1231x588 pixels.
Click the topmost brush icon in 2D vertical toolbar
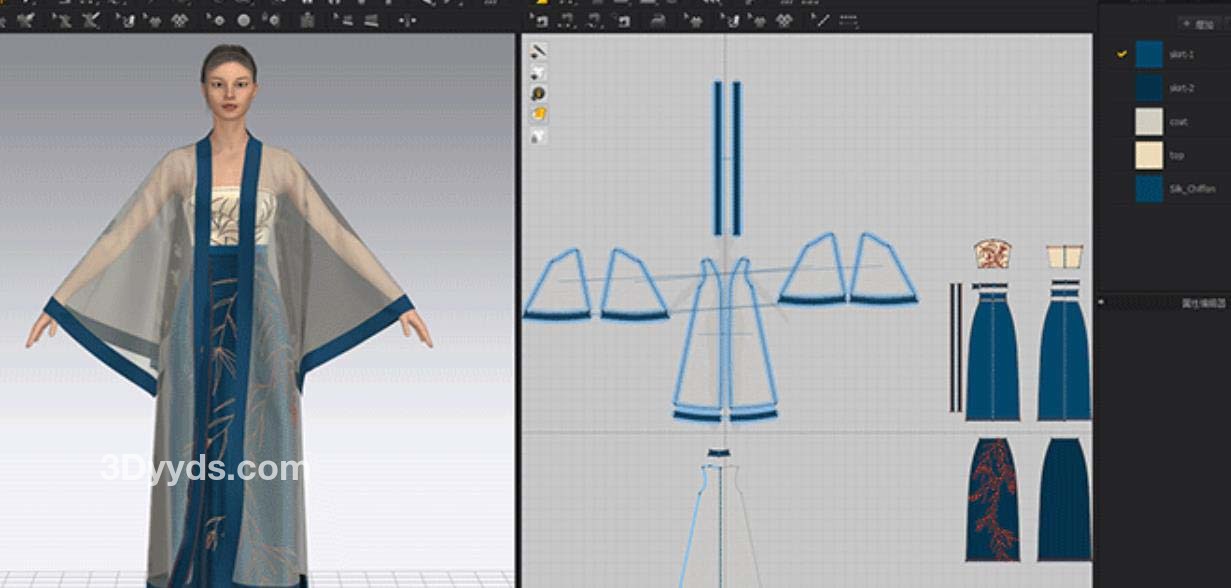pos(538,51)
